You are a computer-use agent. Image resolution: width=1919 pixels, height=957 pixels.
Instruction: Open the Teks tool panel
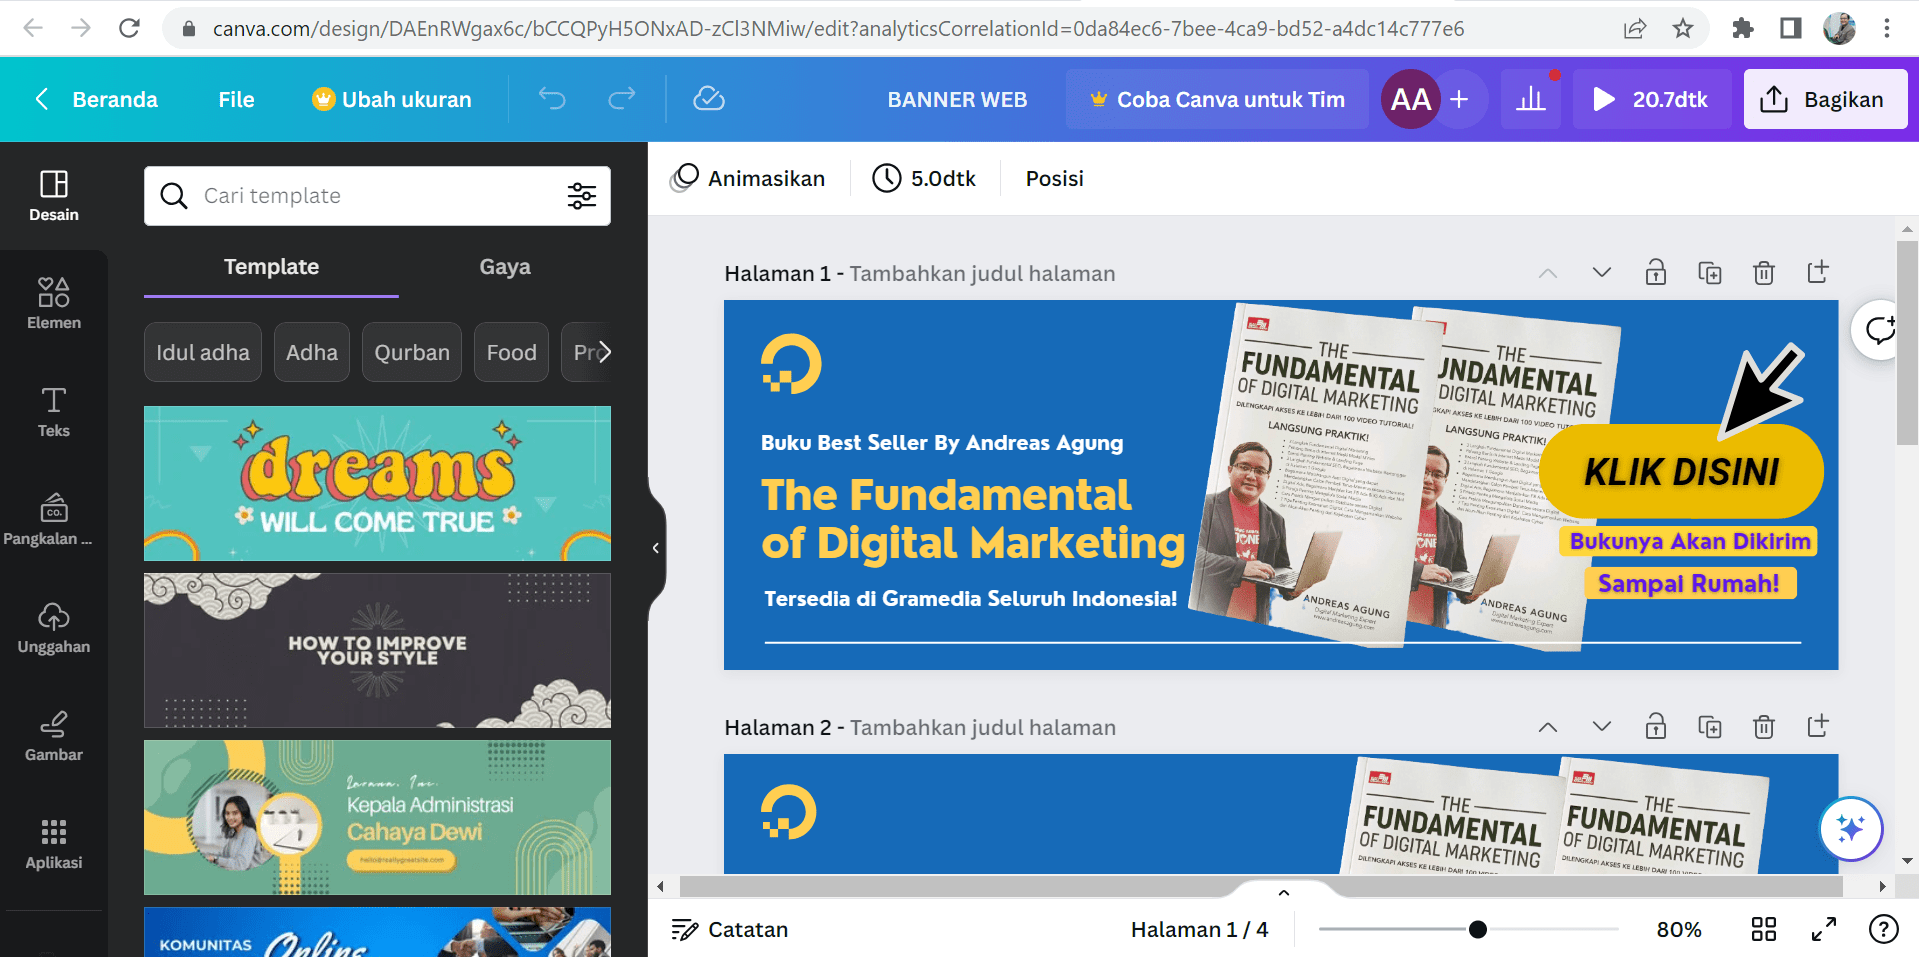coord(54,411)
